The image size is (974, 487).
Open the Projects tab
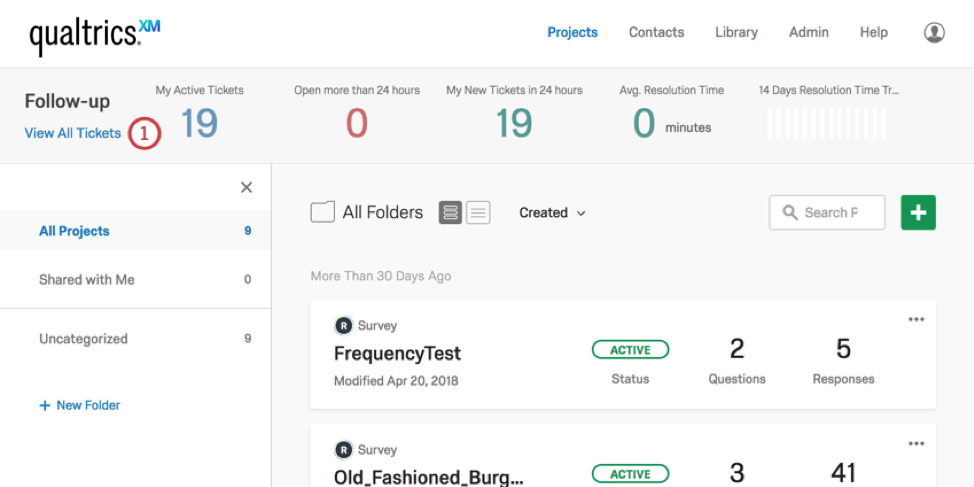pos(572,32)
